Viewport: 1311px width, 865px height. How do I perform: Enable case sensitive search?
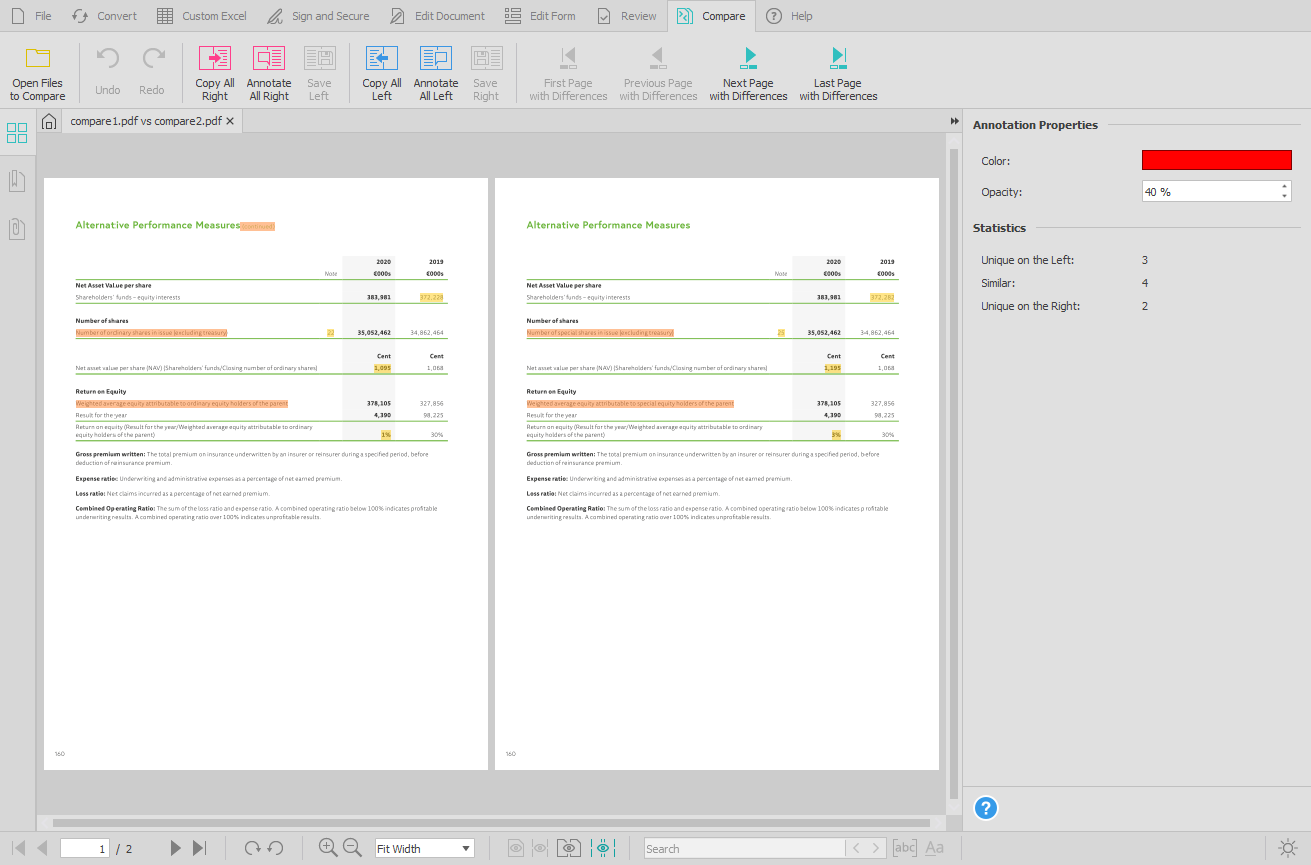click(x=935, y=848)
